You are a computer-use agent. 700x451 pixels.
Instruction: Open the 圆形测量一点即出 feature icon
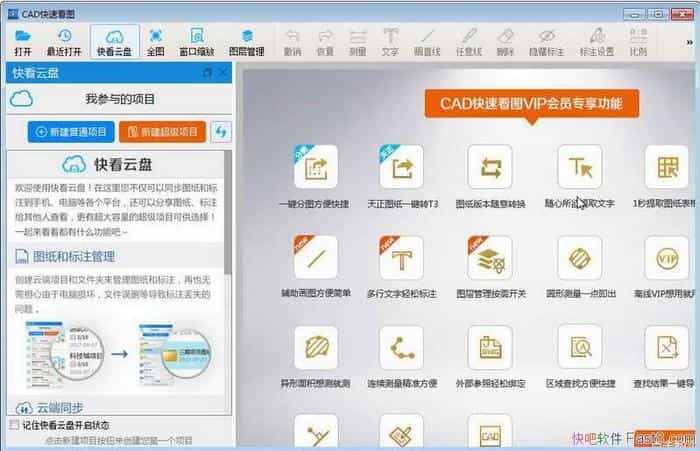pos(580,258)
